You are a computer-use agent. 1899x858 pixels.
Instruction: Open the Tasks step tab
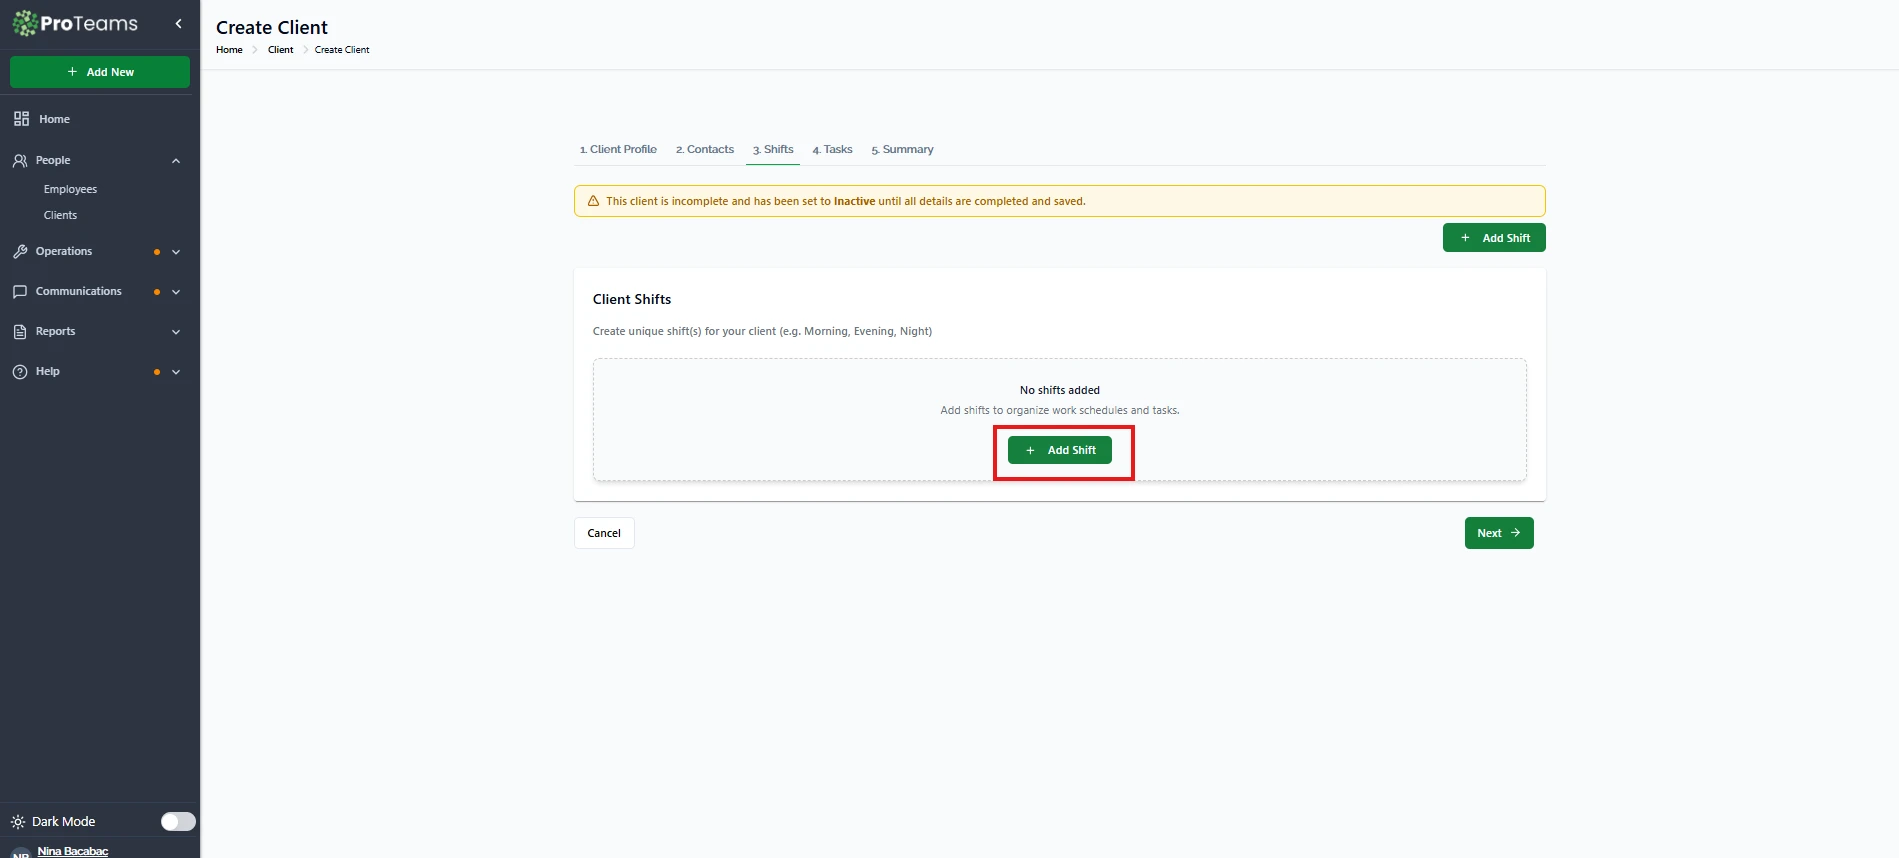click(832, 150)
